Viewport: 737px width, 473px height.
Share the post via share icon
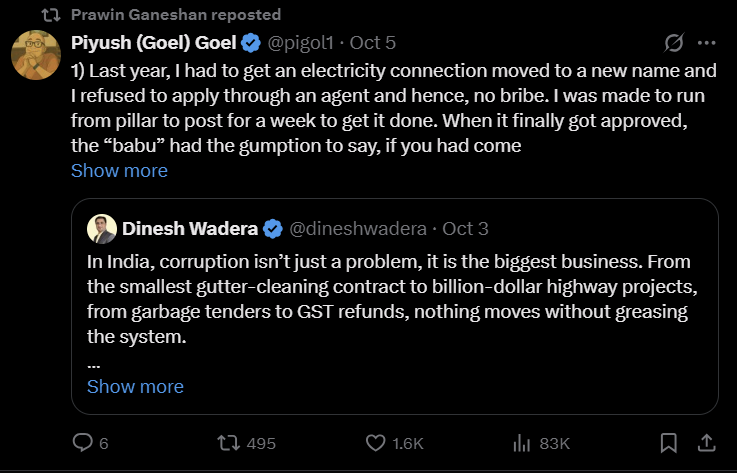tap(705, 443)
